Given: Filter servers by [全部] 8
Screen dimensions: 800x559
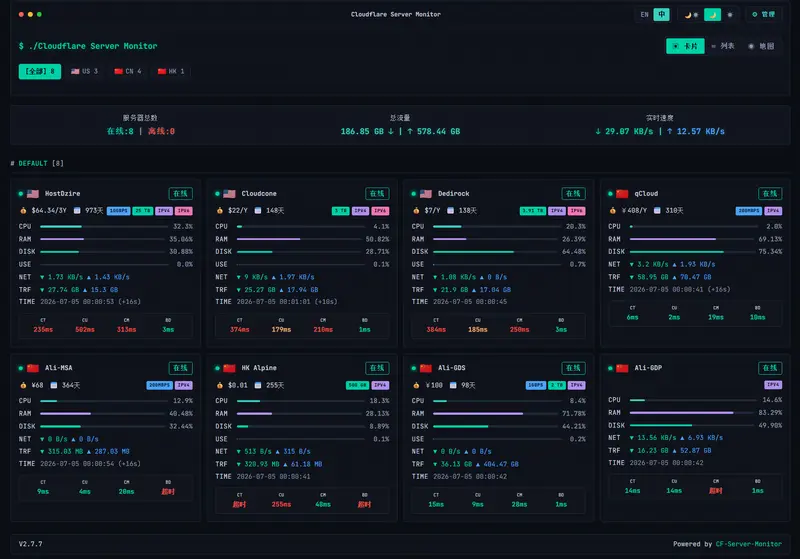Looking at the screenshot, I should [40, 71].
